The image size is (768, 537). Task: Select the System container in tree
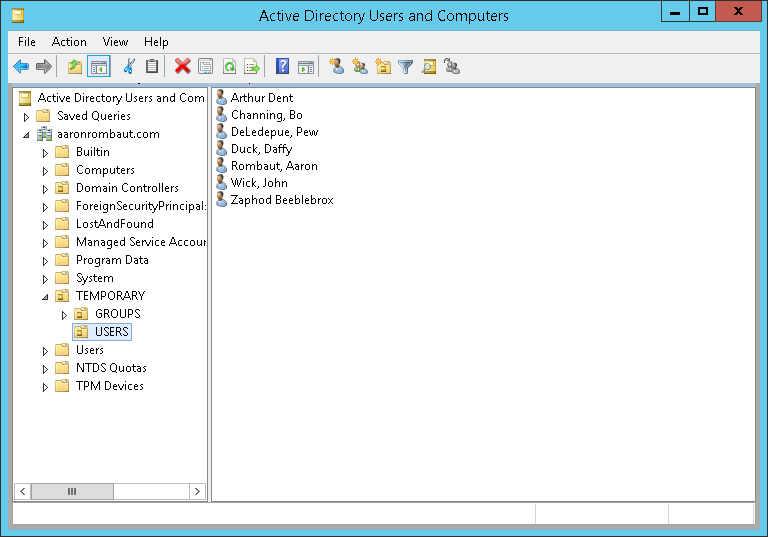pyautogui.click(x=95, y=278)
